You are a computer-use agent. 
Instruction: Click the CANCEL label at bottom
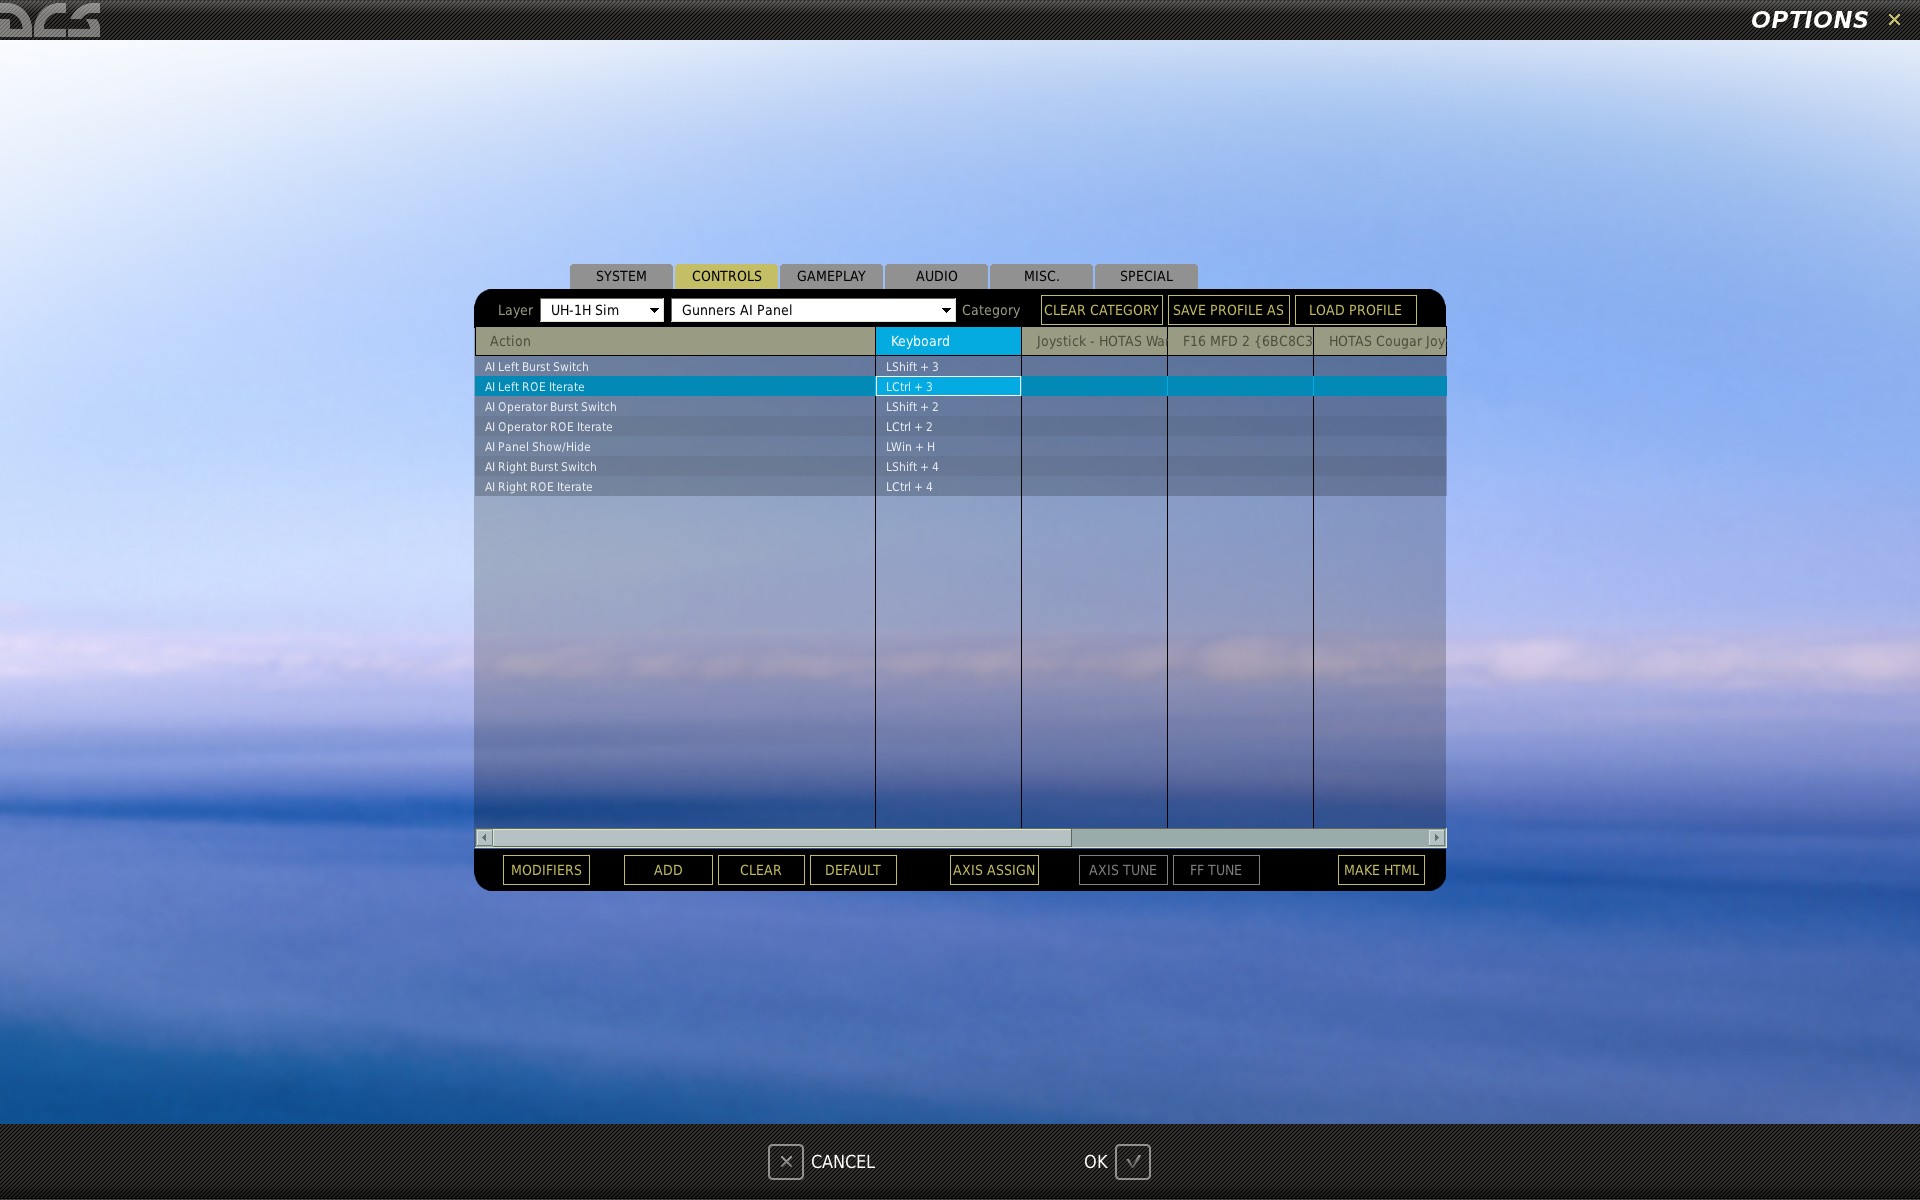click(843, 1162)
